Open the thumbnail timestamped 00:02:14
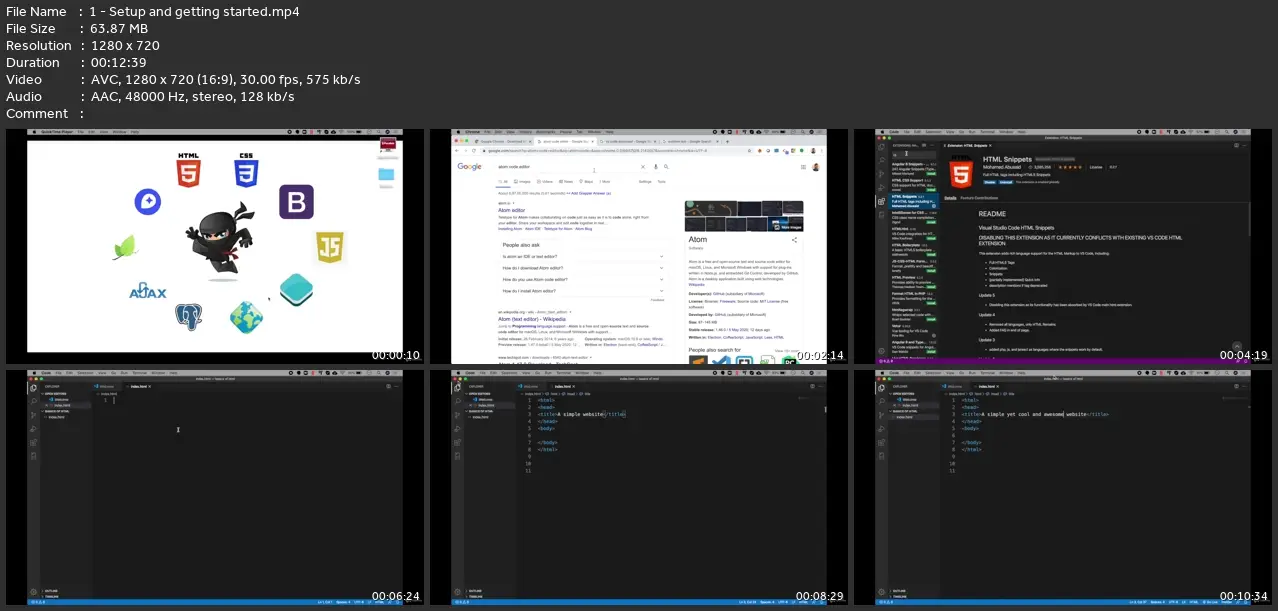This screenshot has width=1278, height=611. (639, 246)
